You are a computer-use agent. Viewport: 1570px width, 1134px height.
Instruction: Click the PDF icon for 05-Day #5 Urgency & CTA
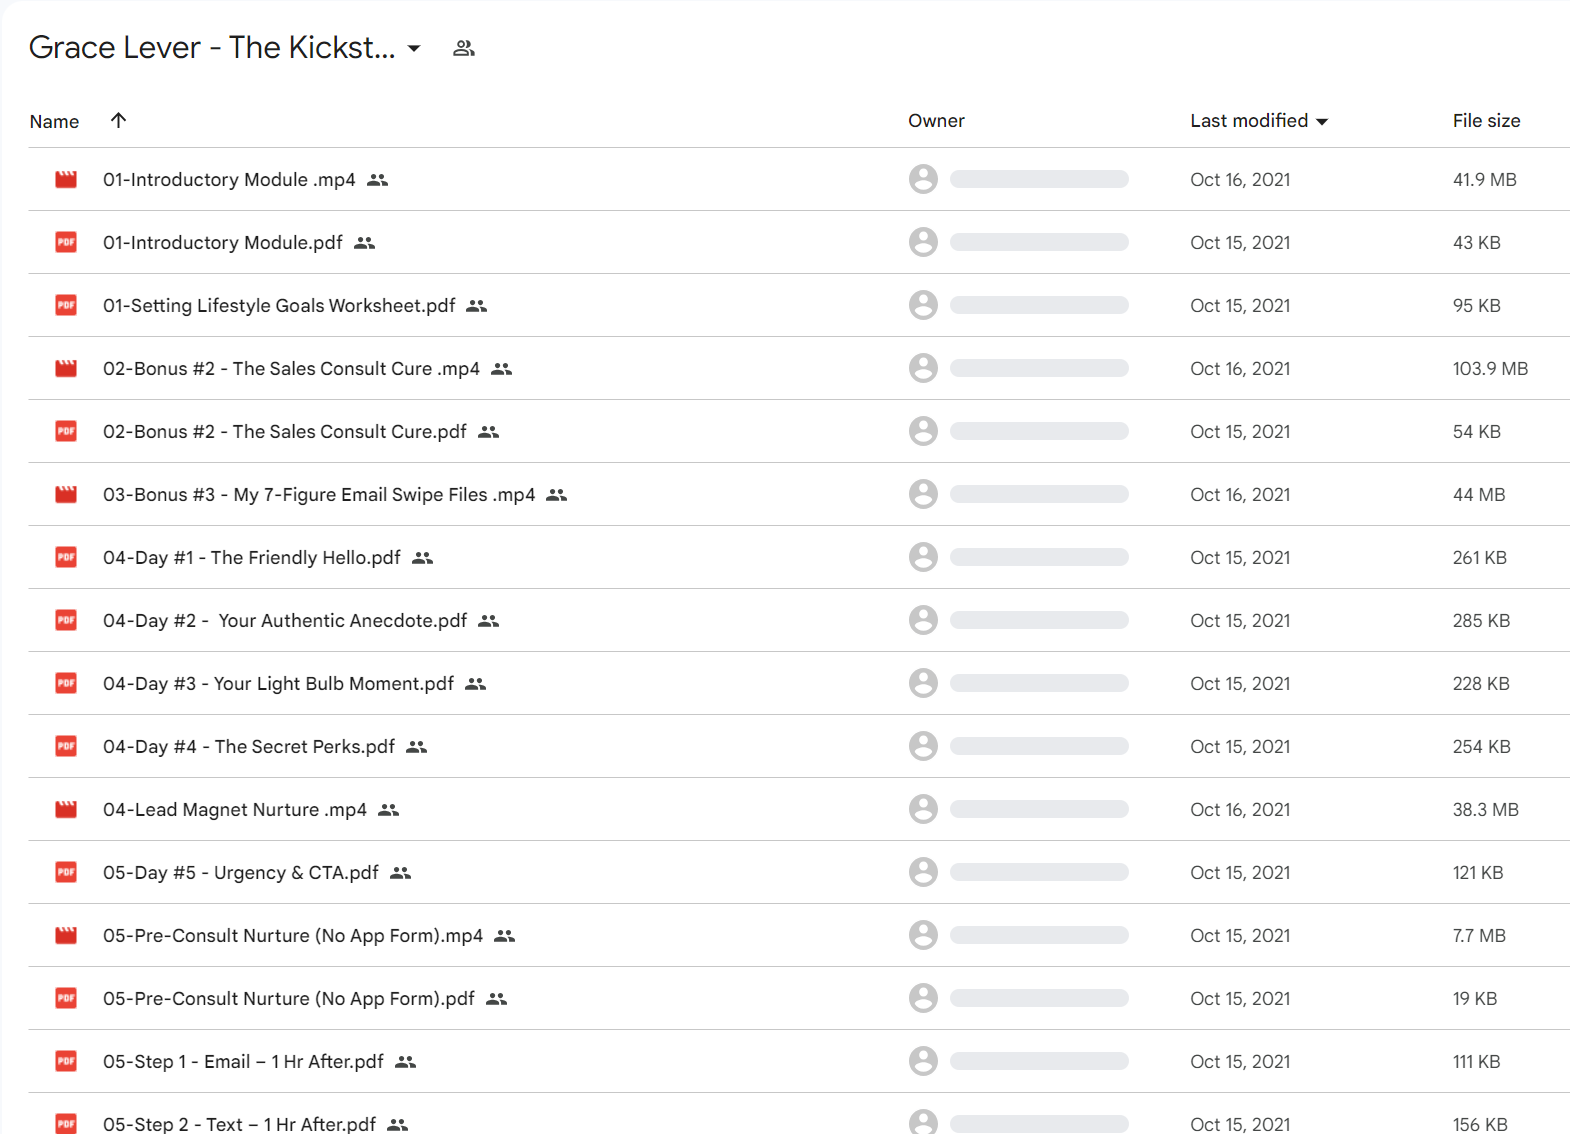66,873
